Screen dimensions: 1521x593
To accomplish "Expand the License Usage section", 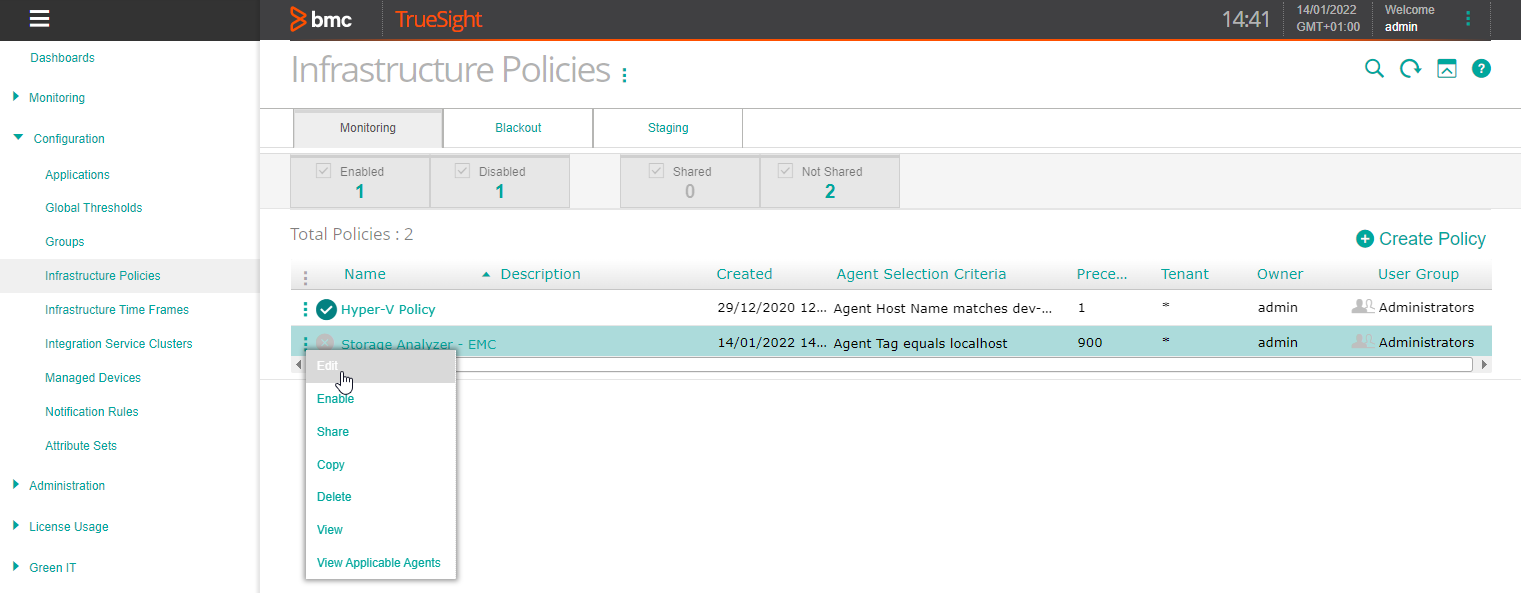I will (14, 526).
